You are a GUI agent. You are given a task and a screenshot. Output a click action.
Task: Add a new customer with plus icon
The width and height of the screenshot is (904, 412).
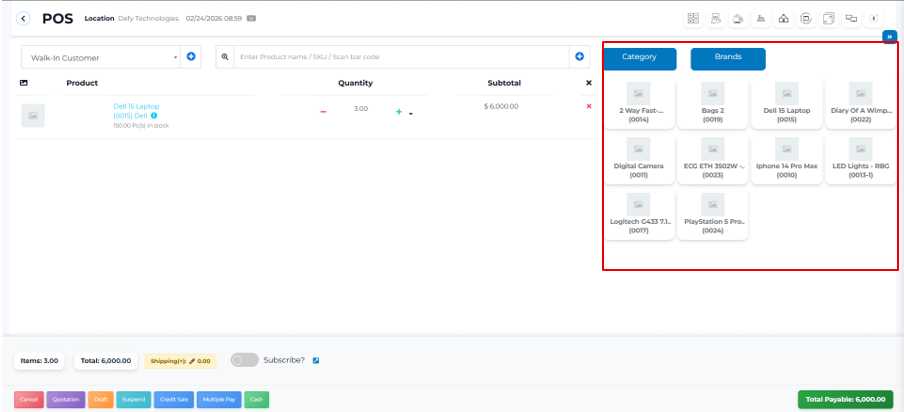point(191,57)
